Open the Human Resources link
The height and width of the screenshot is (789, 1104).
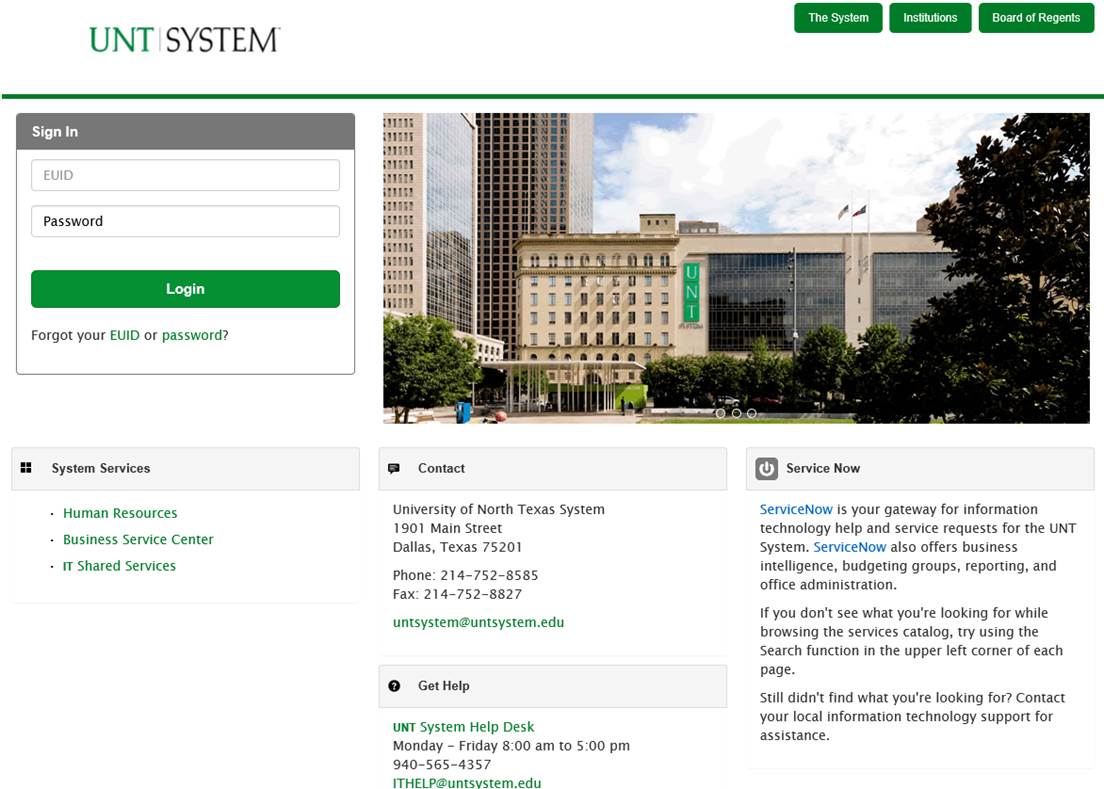[120, 513]
